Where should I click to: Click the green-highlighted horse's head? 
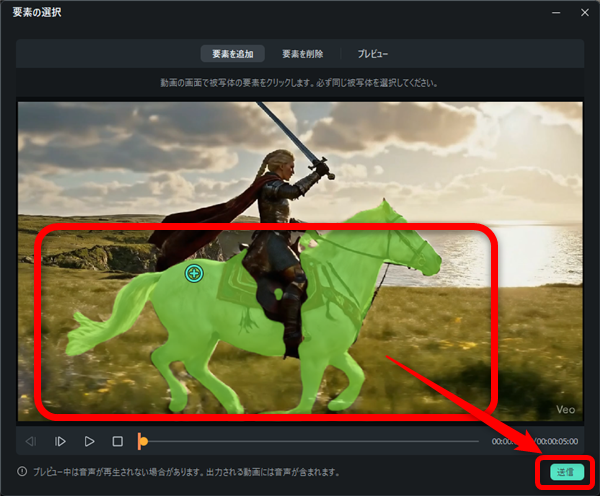pyautogui.click(x=418, y=255)
